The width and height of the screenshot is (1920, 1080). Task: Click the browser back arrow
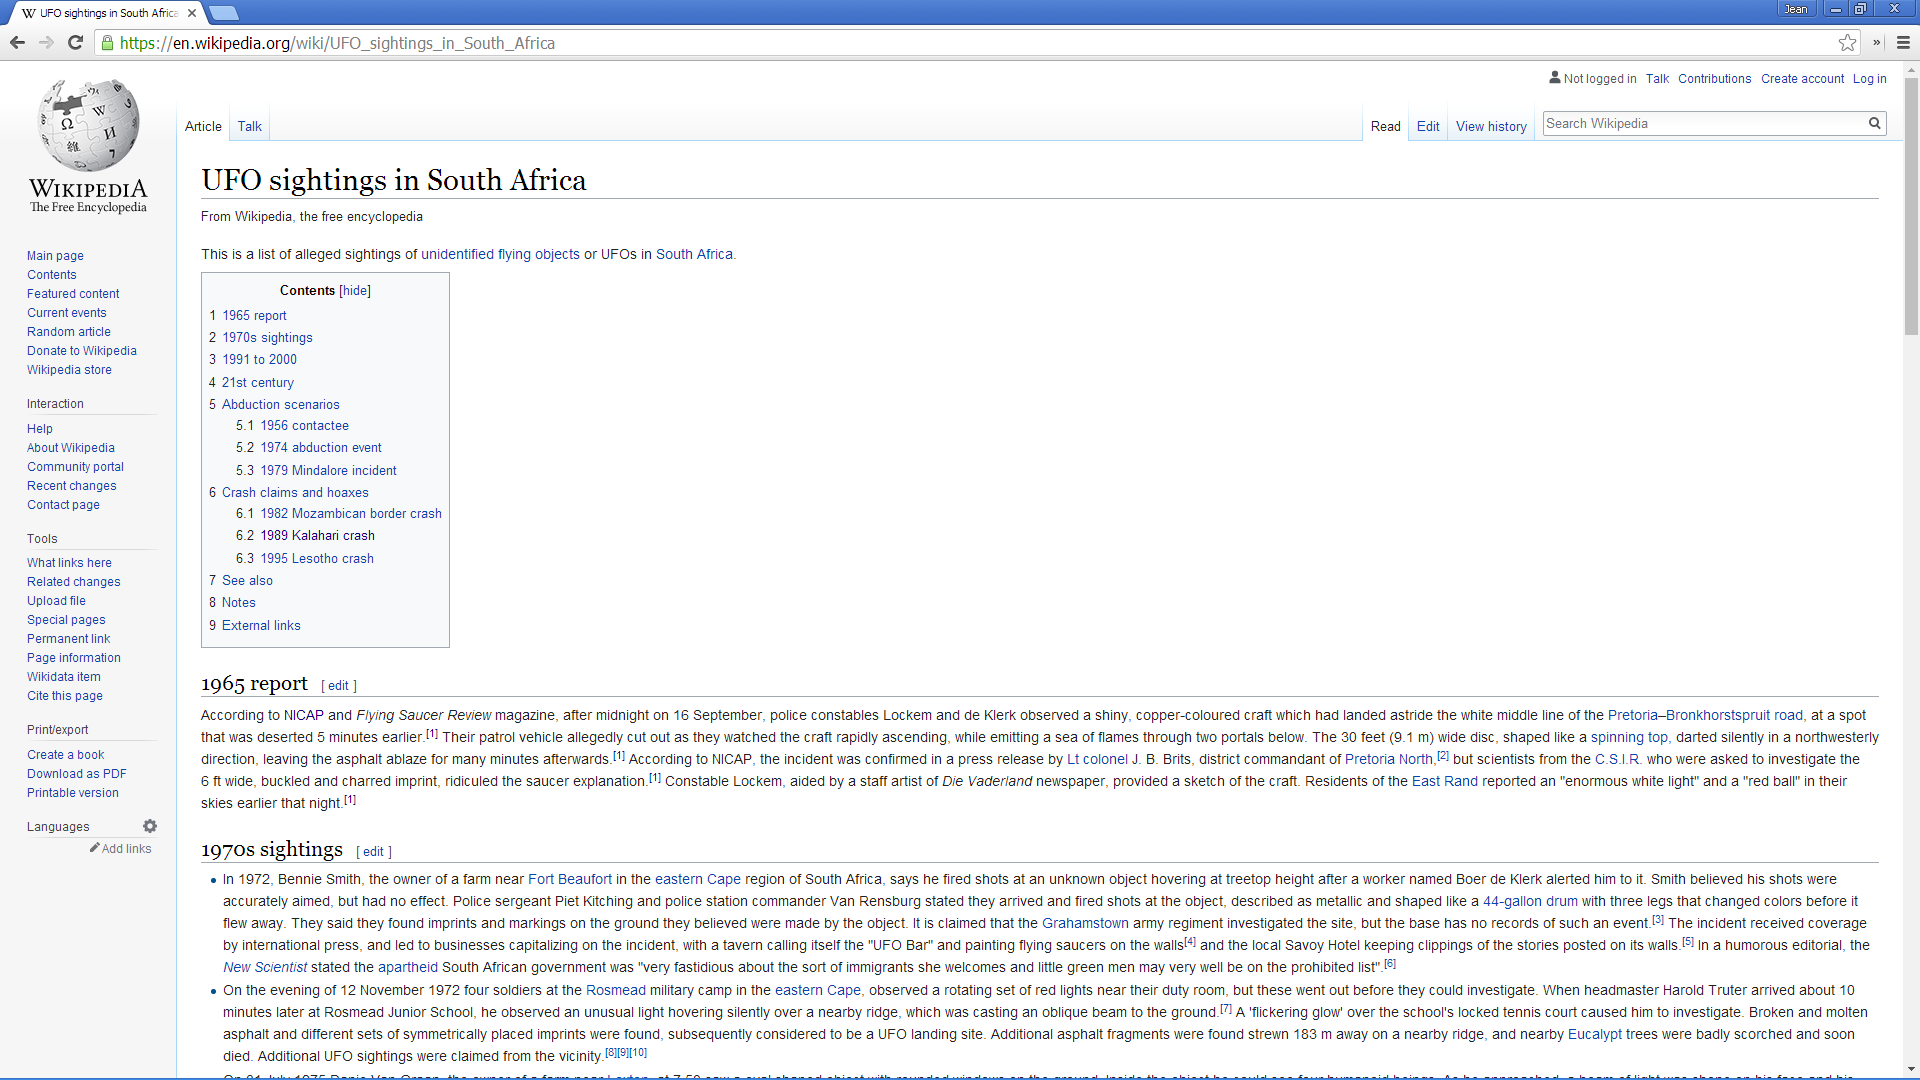tap(17, 43)
